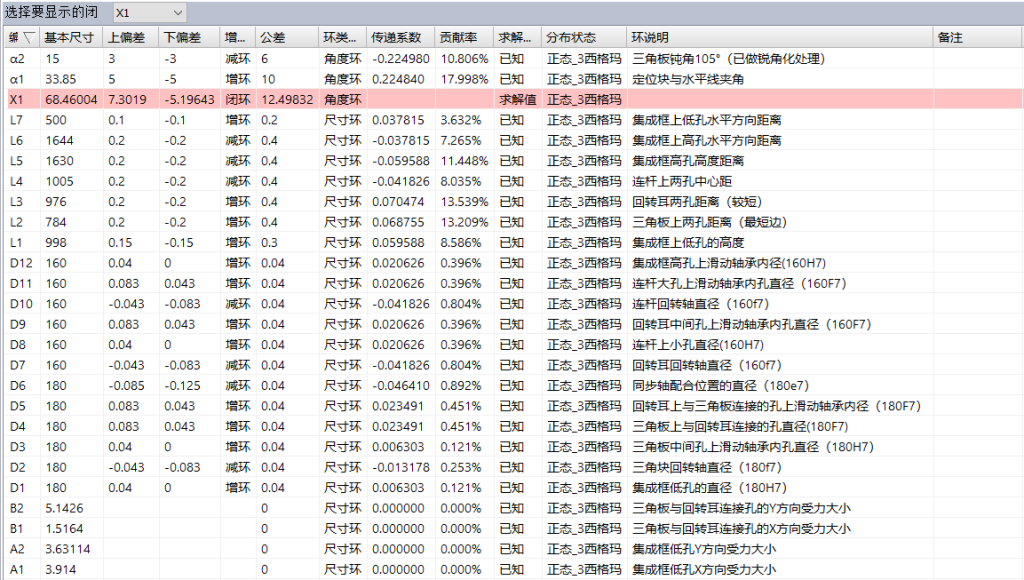Image resolution: width=1024 pixels, height=580 pixels.
Task: Click the 11.448% contribution cell of L5
Action: (x=464, y=161)
